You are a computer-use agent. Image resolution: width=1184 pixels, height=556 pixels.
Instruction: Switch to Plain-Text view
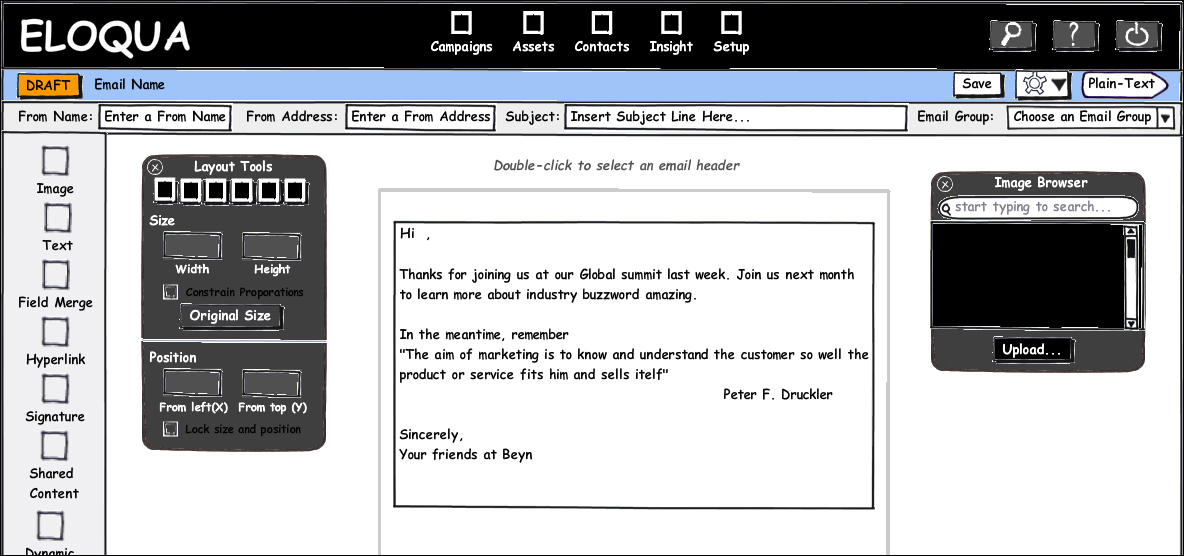click(x=1124, y=84)
